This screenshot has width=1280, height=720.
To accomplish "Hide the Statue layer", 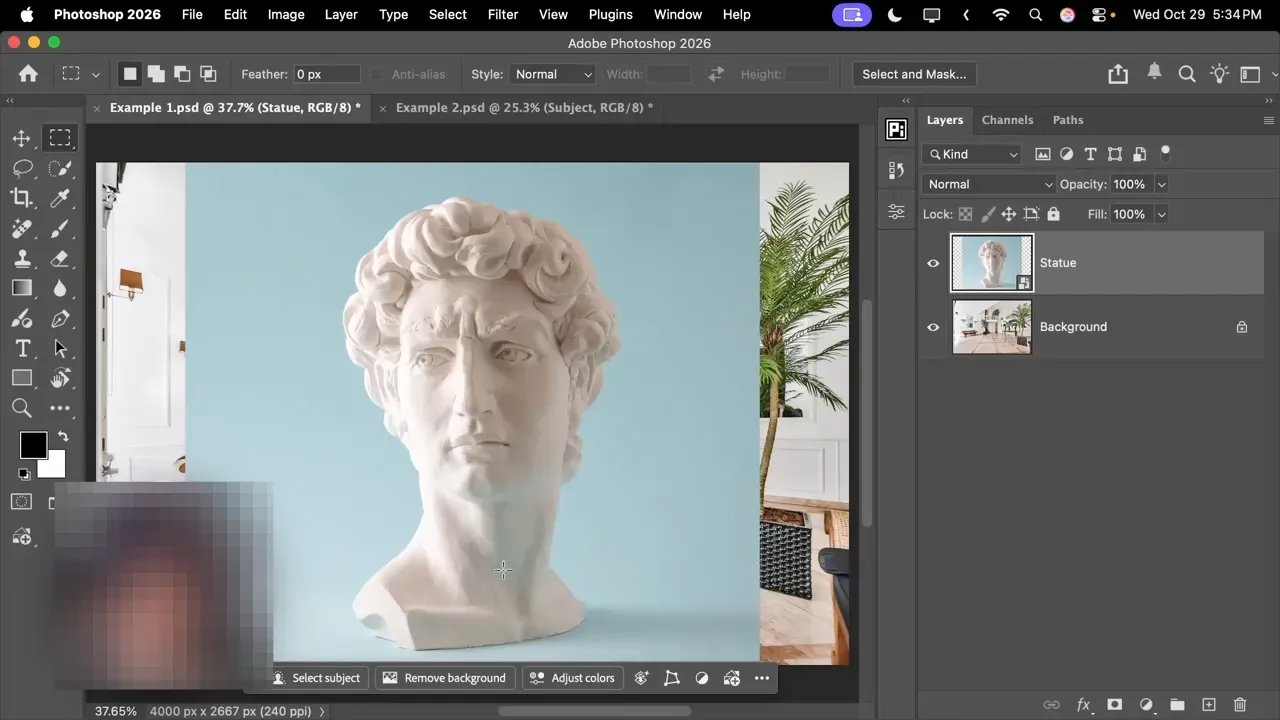I will 933,262.
